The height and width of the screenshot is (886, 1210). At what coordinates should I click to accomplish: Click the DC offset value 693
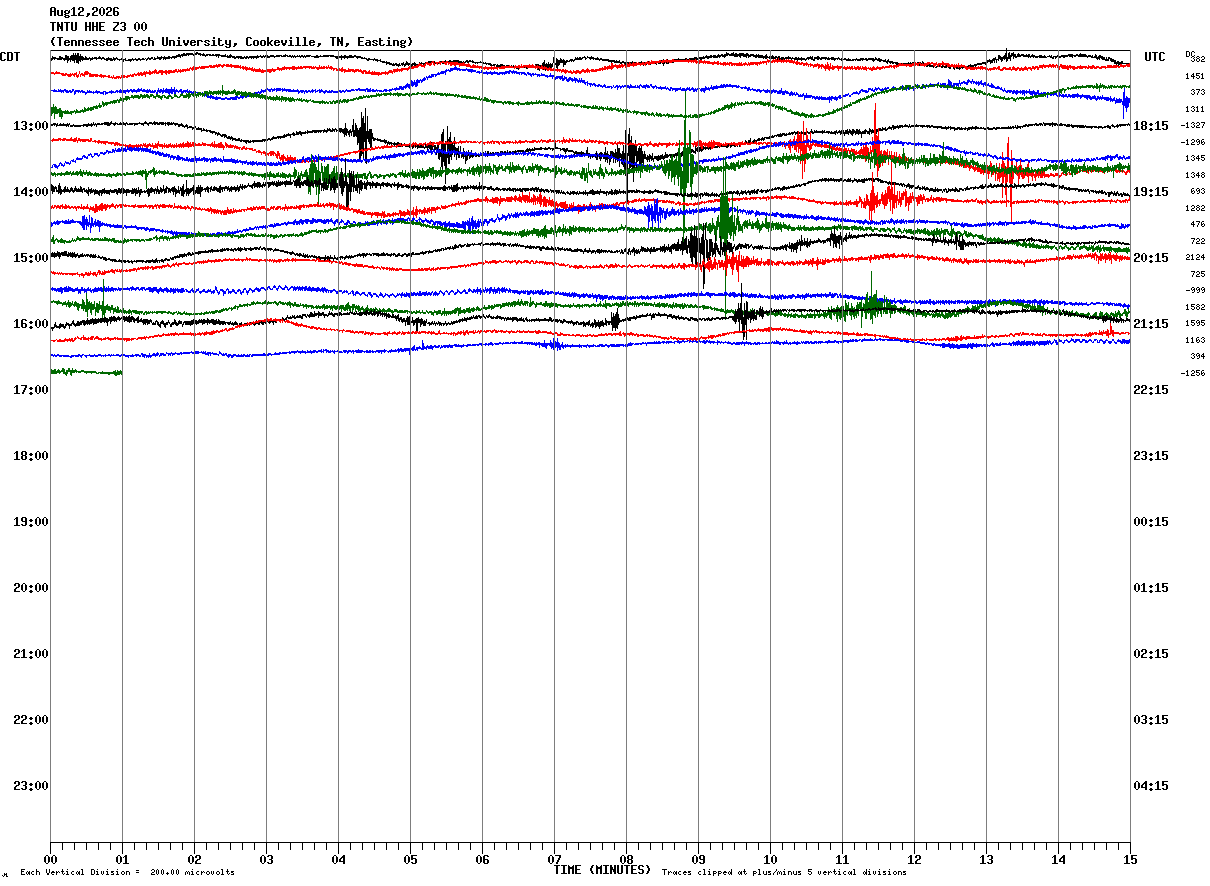click(1197, 191)
